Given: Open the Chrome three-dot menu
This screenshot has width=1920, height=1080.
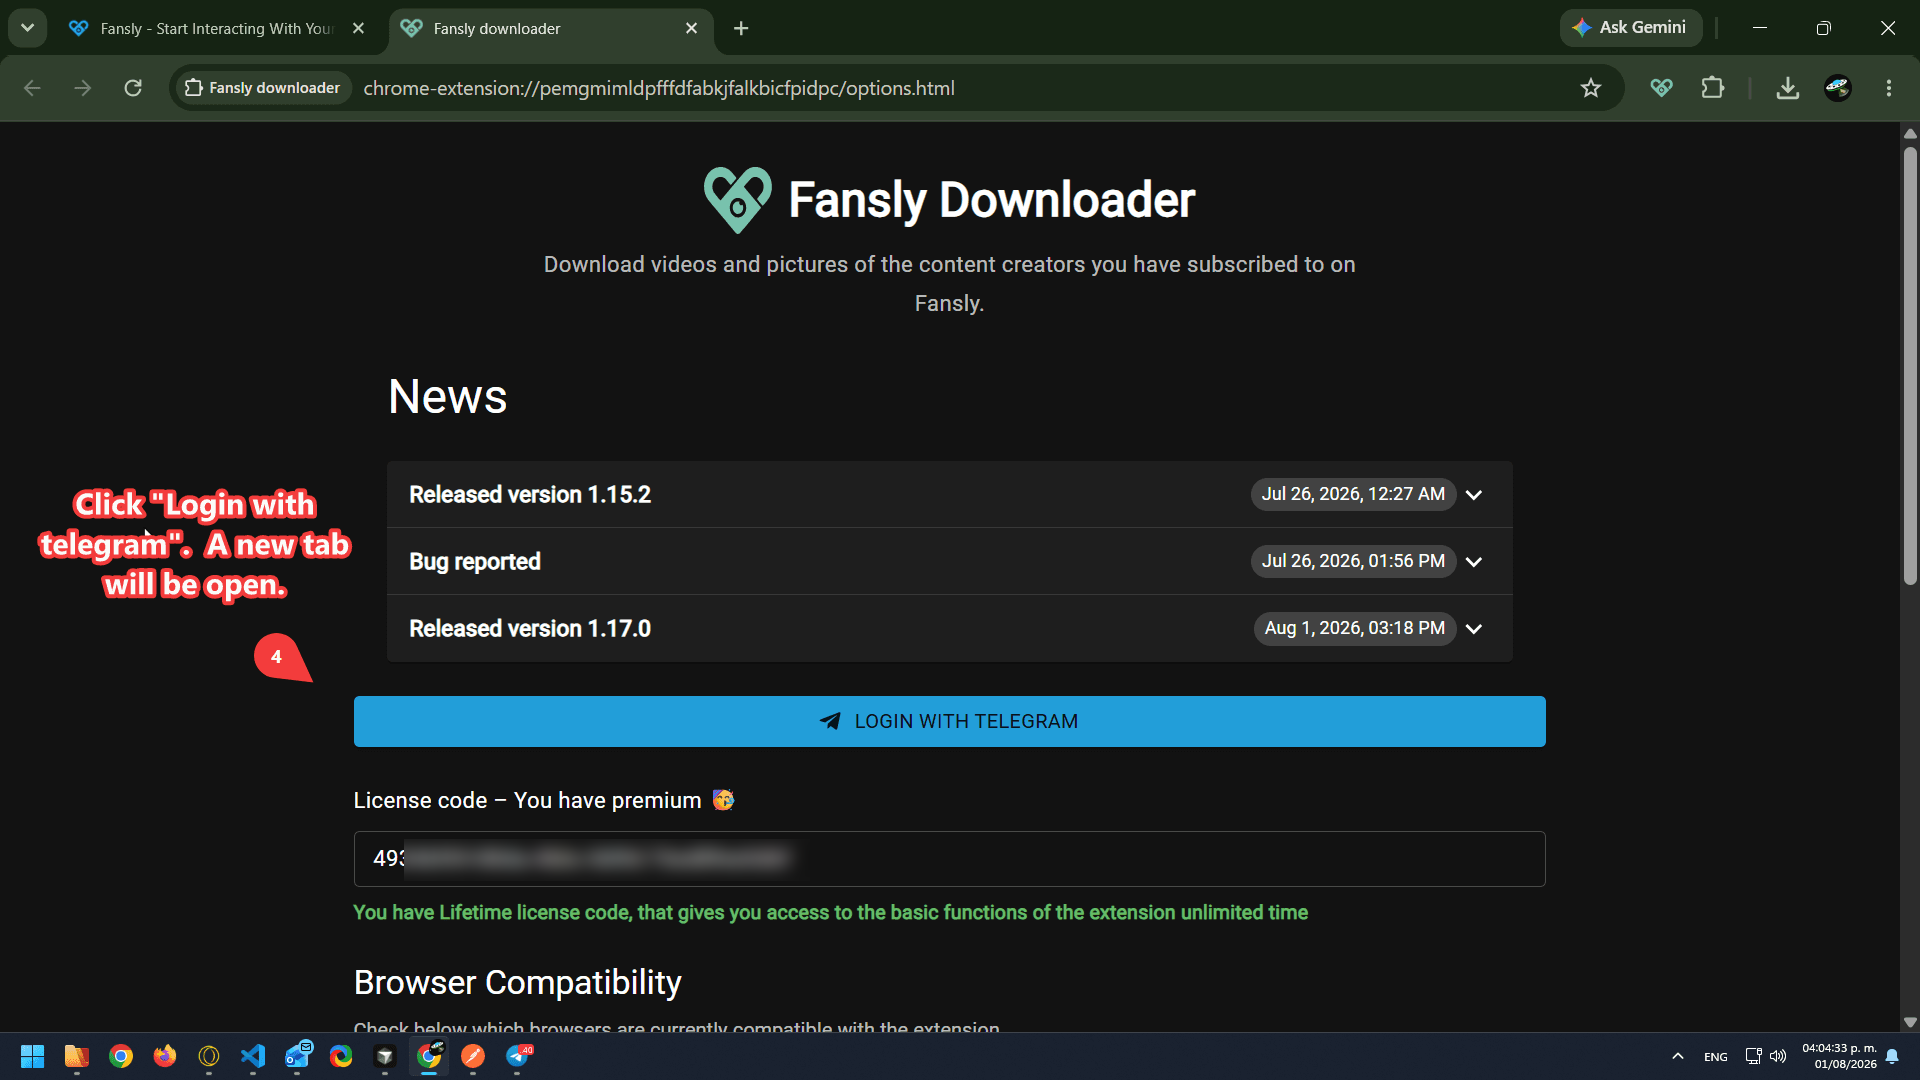Looking at the screenshot, I should click(1889, 88).
